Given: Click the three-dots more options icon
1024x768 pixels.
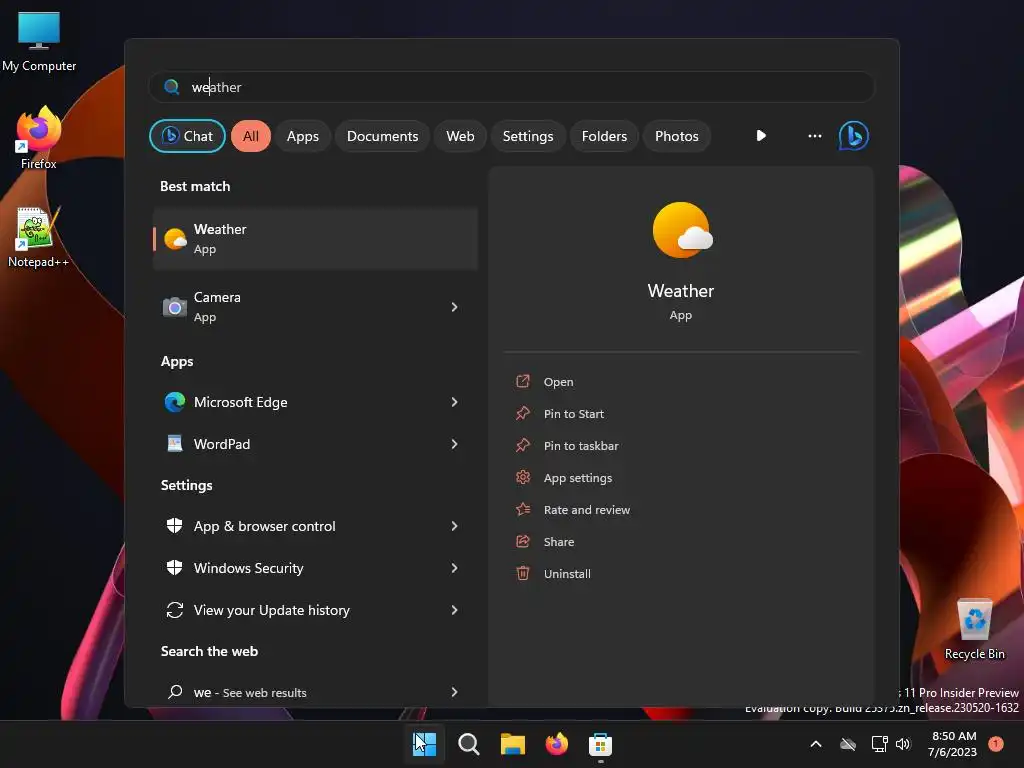Looking at the screenshot, I should coord(814,136).
